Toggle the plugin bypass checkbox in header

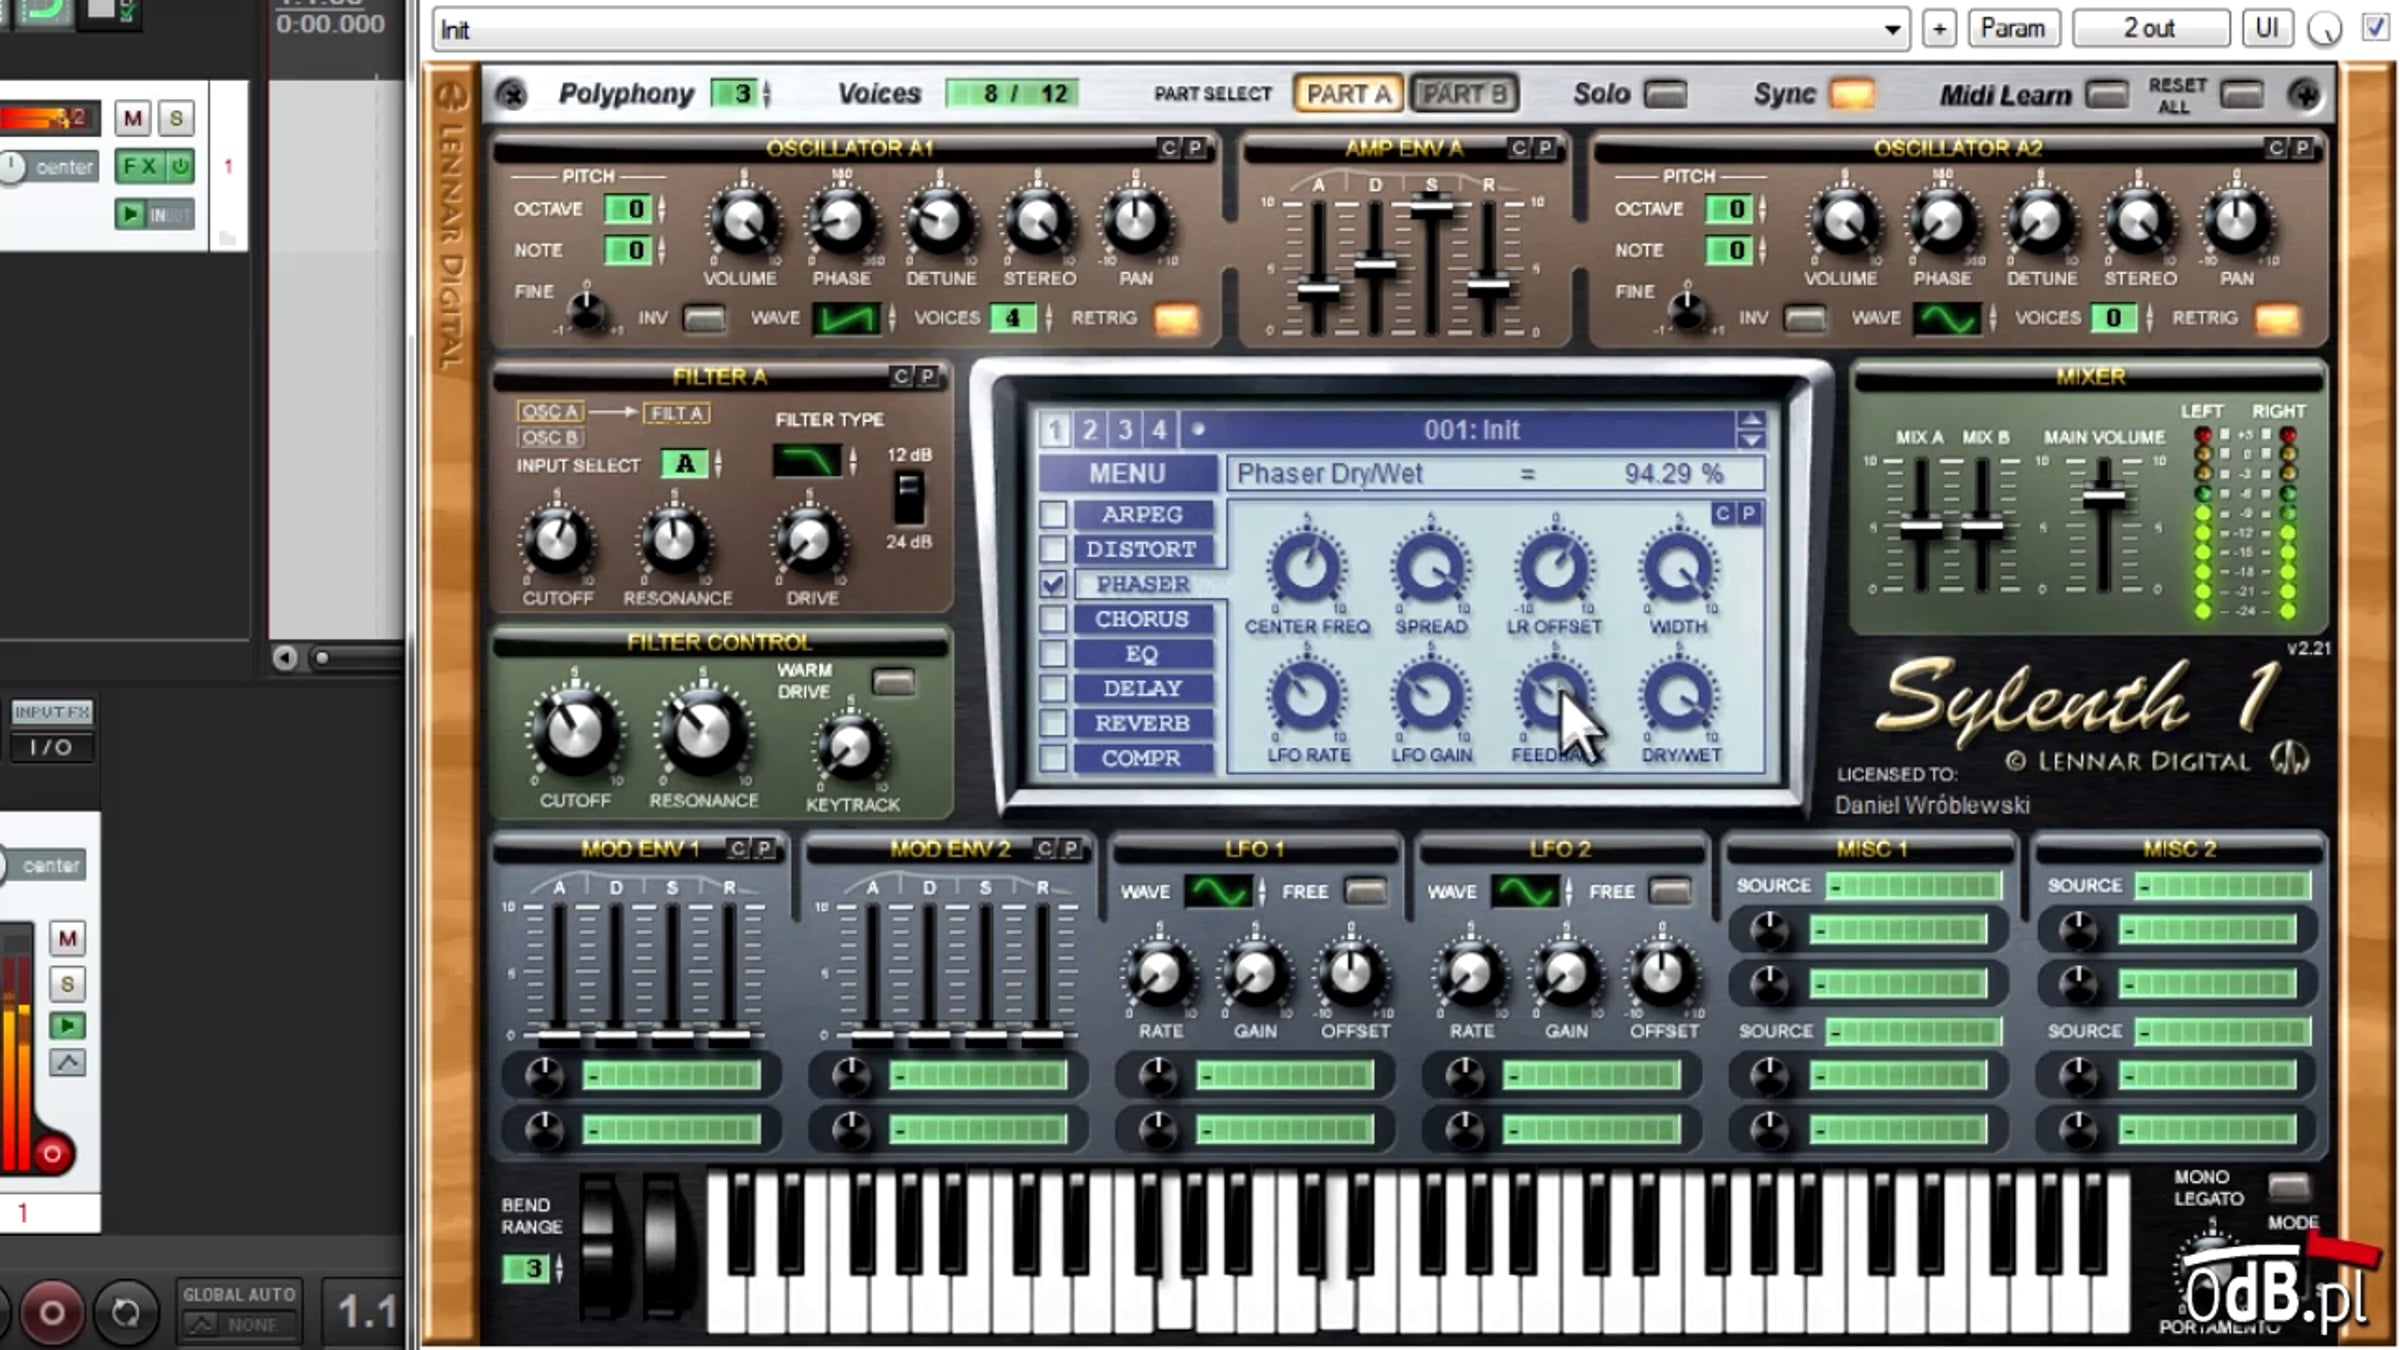point(2376,27)
